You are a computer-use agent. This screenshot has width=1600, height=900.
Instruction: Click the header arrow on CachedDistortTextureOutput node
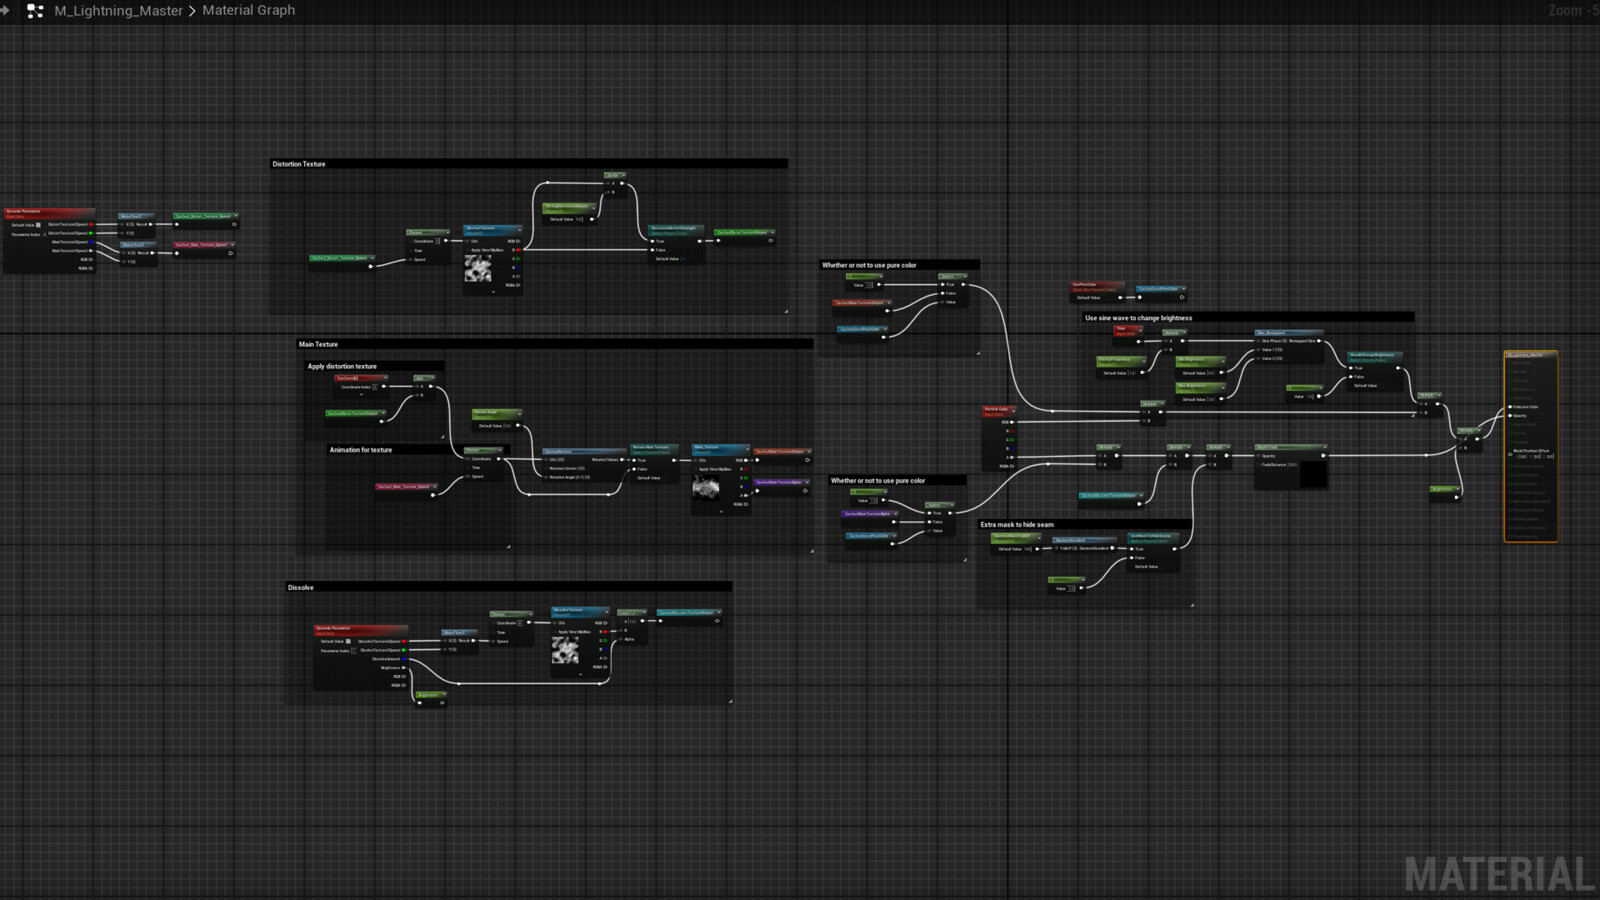[772, 232]
